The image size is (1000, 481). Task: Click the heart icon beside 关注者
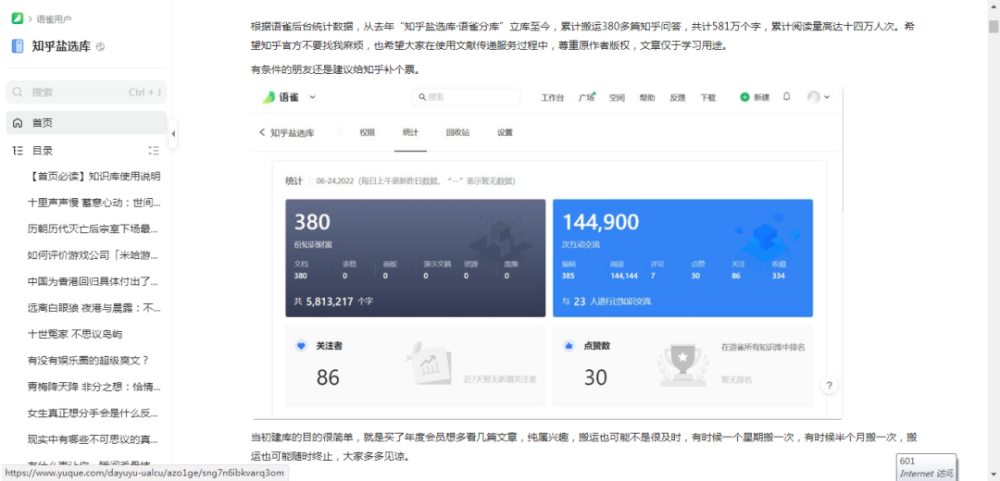[x=301, y=346]
